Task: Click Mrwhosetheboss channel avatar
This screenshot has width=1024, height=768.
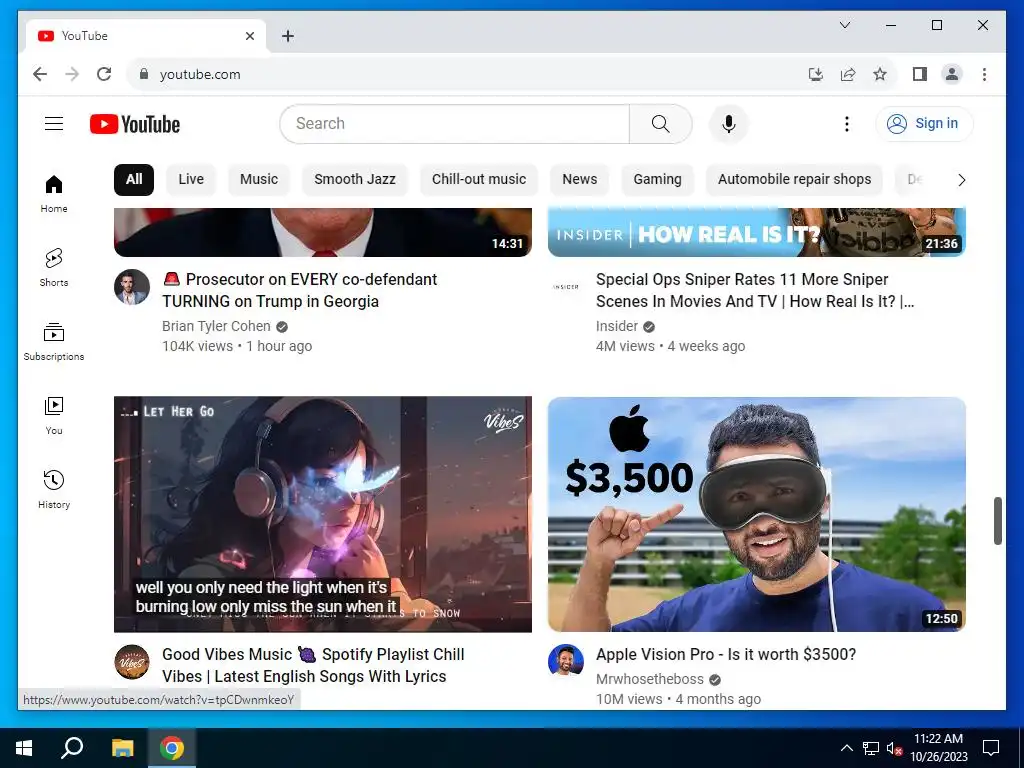Action: tap(566, 662)
